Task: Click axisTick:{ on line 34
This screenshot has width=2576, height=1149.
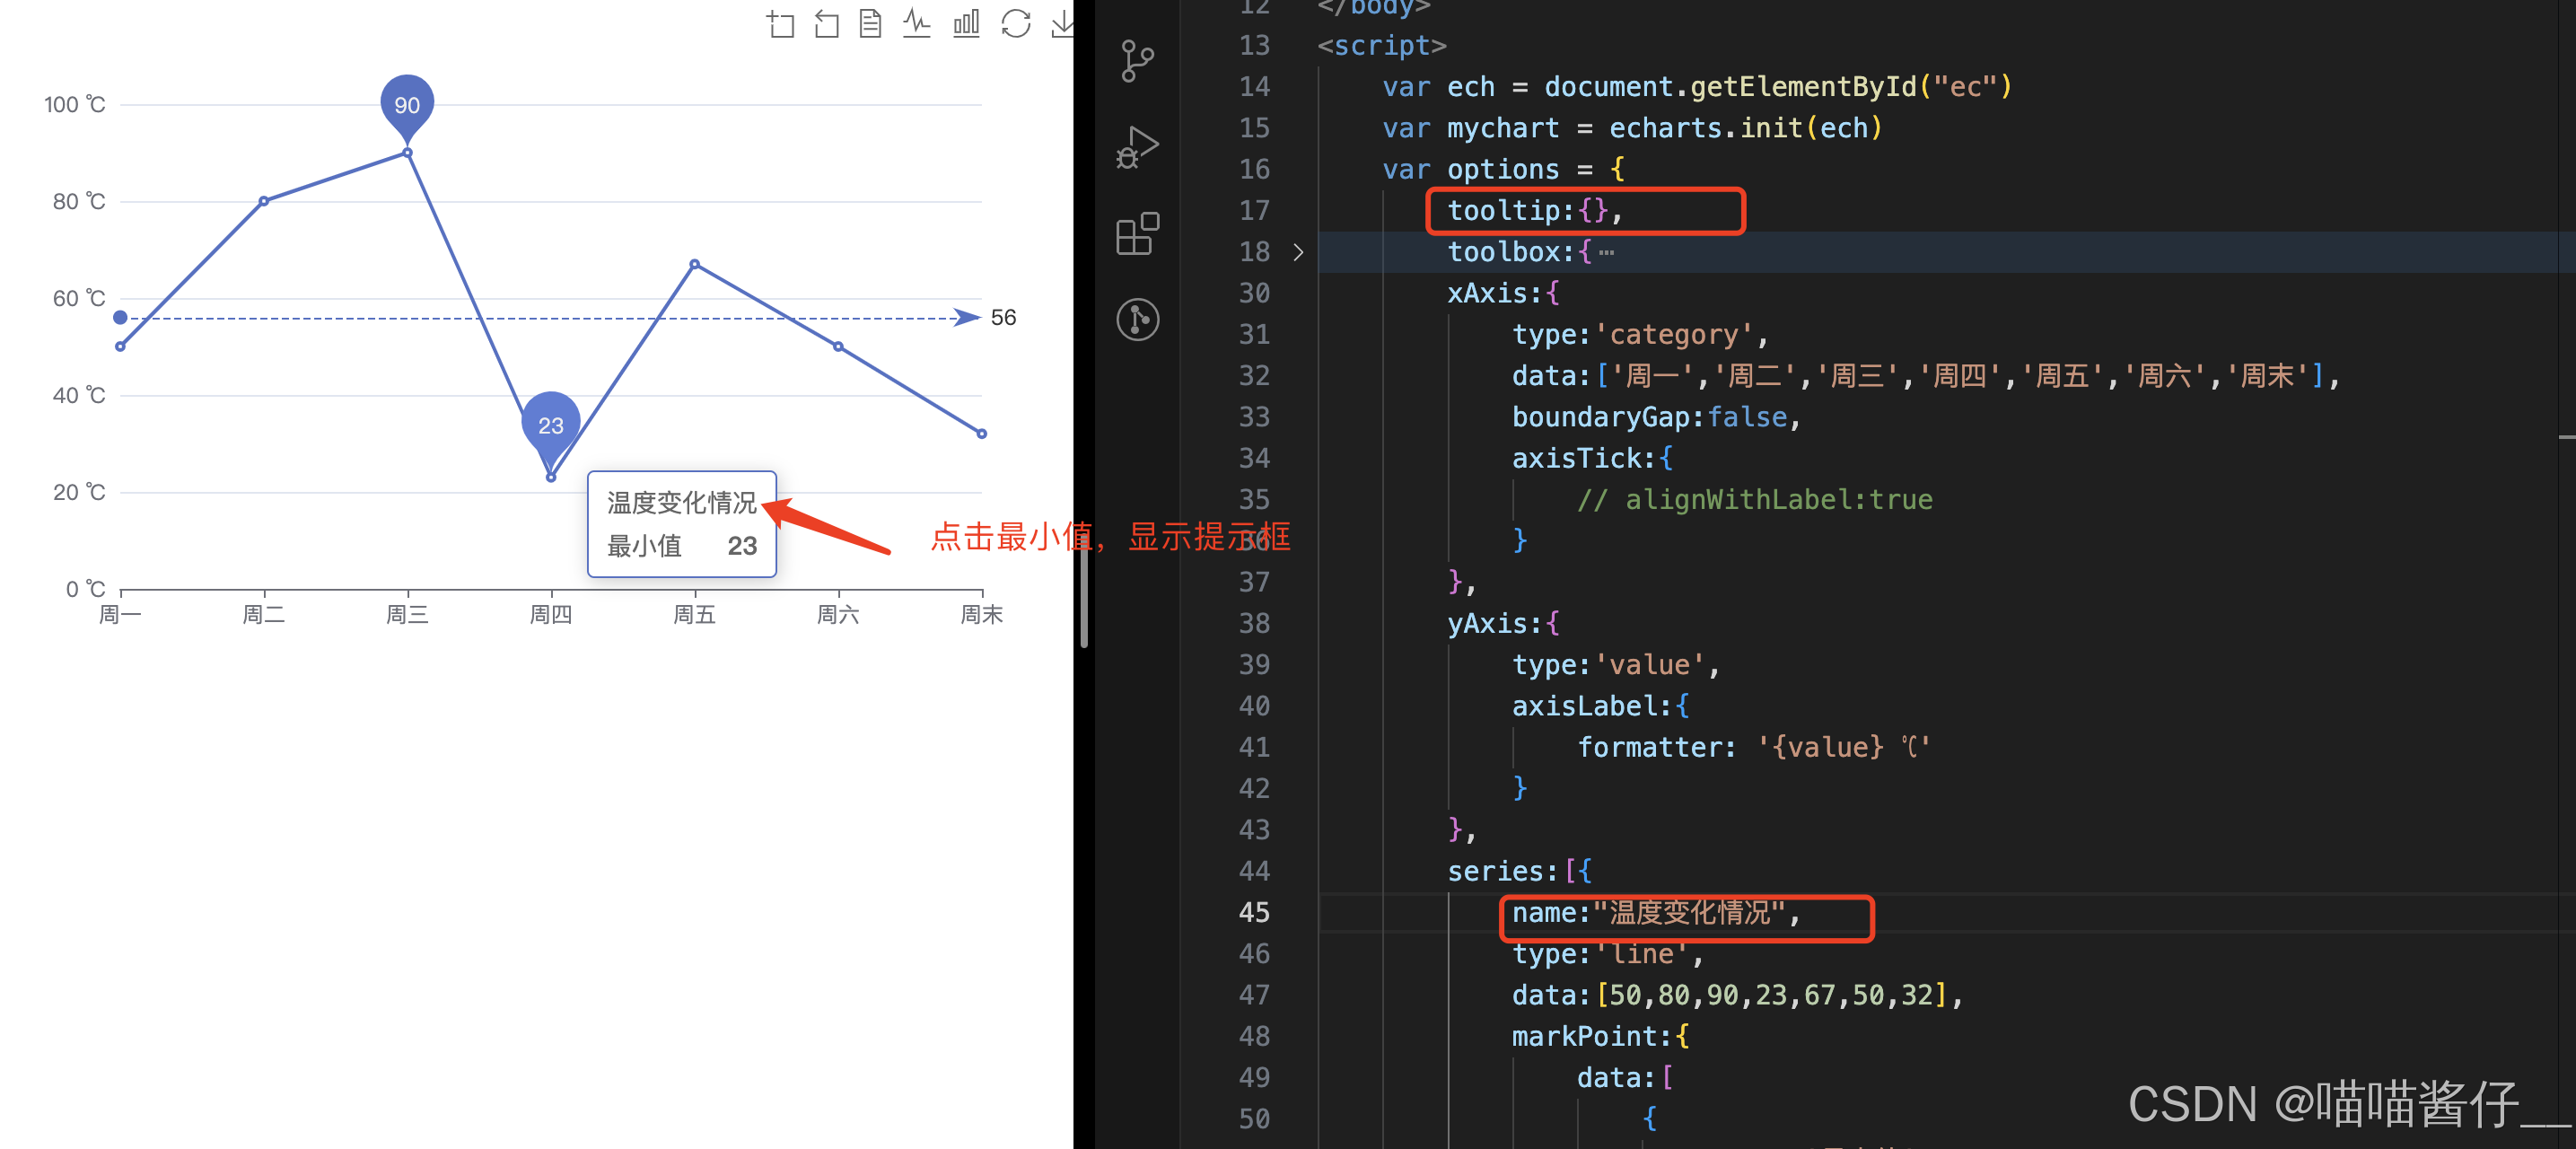Action: (1592, 459)
